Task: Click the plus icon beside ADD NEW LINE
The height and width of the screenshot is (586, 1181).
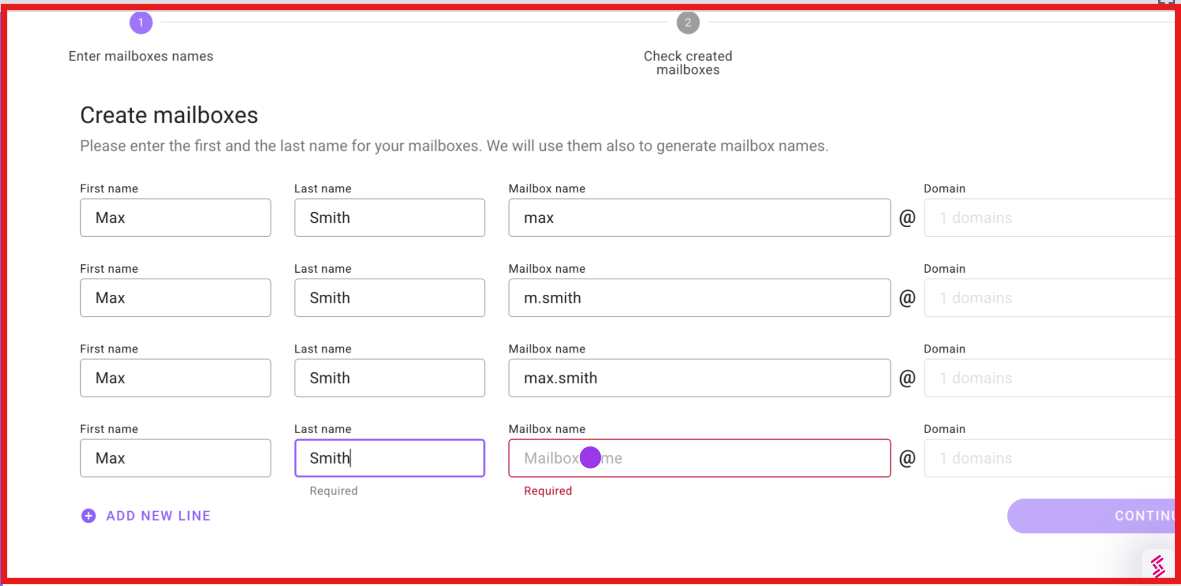Action: [x=88, y=515]
